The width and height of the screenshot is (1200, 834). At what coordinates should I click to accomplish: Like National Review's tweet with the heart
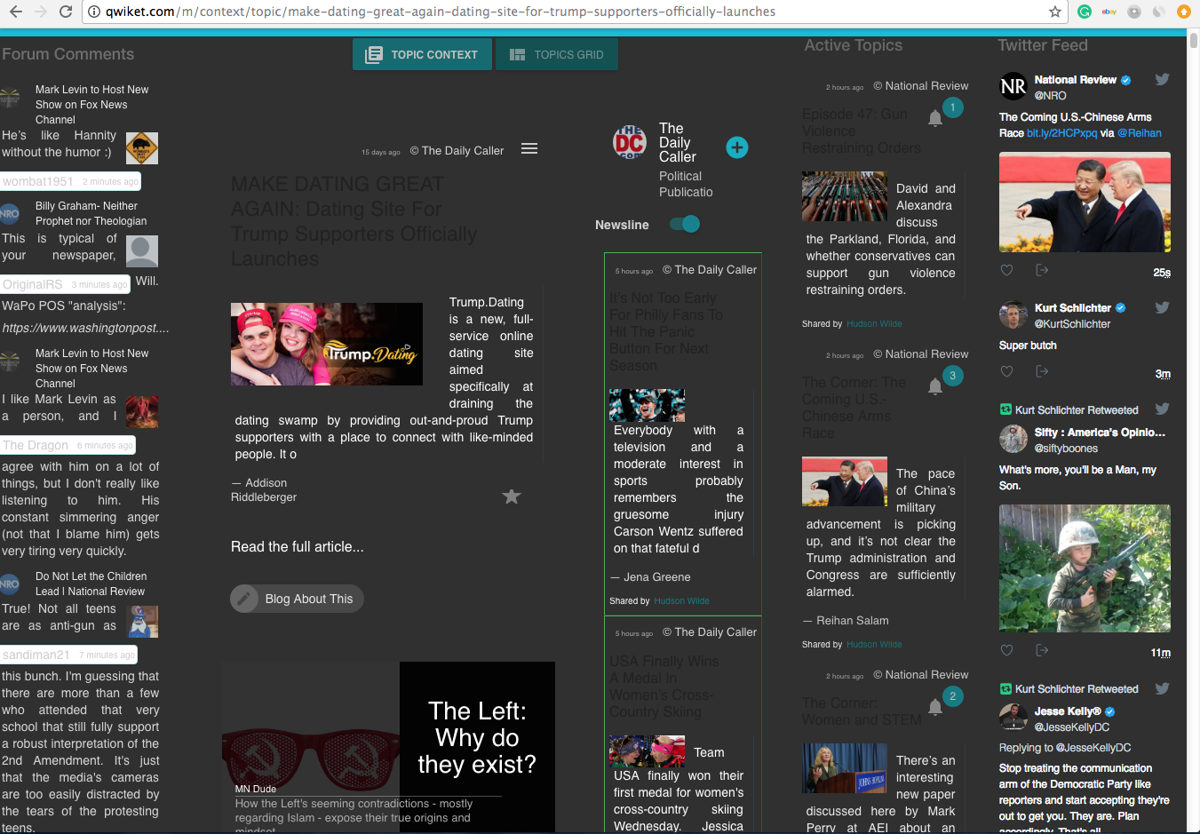point(1007,270)
